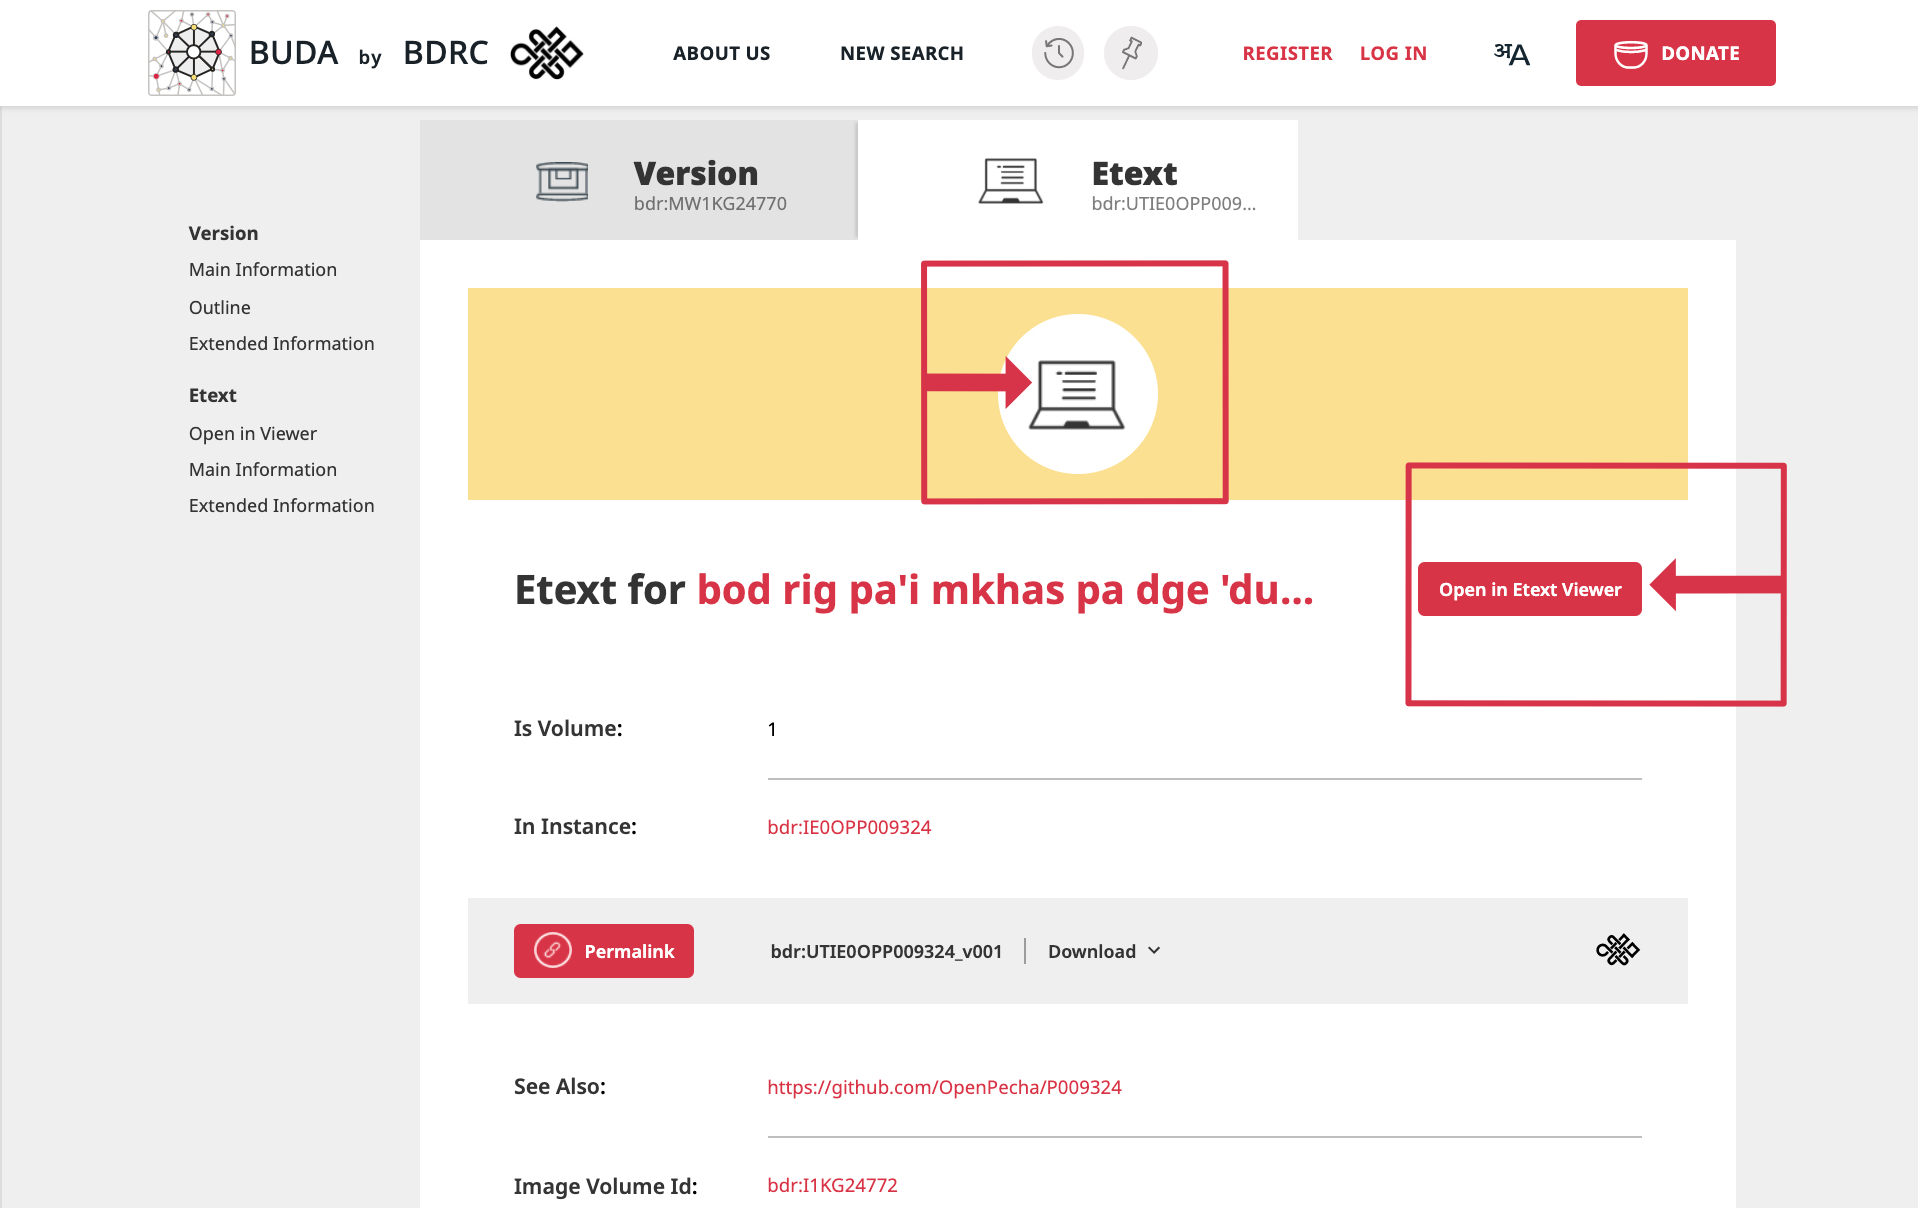The height and width of the screenshot is (1208, 1918).
Task: Click the Permalink button
Action: pos(604,951)
